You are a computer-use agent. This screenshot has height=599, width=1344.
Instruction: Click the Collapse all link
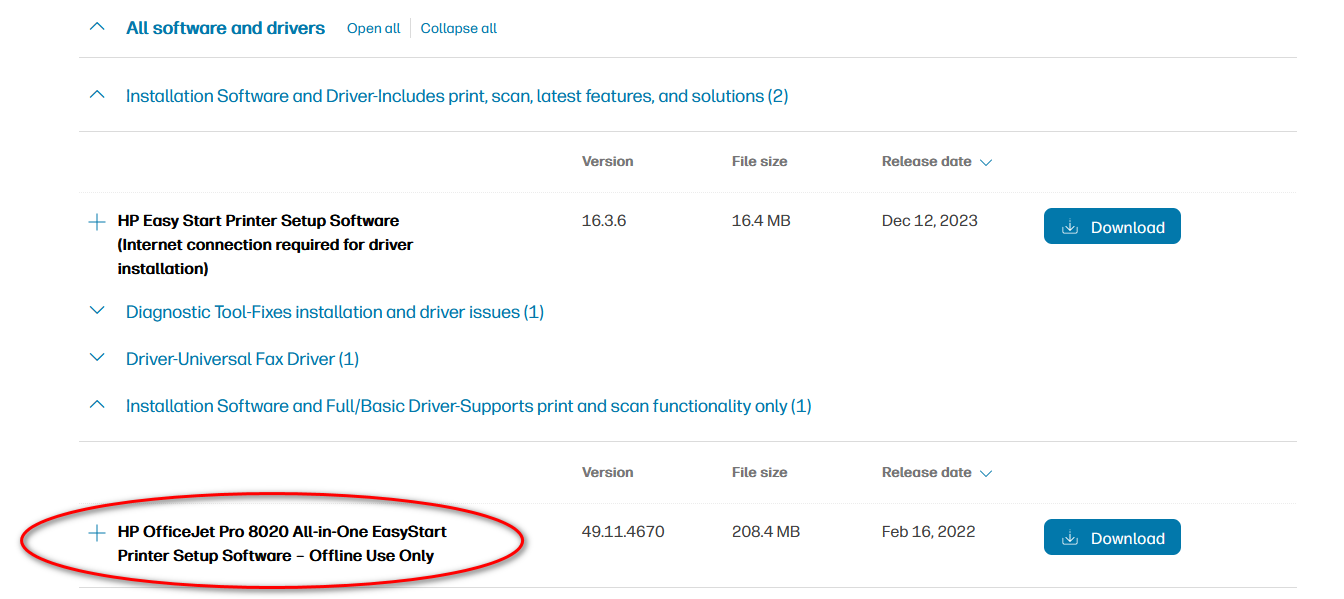(x=459, y=28)
